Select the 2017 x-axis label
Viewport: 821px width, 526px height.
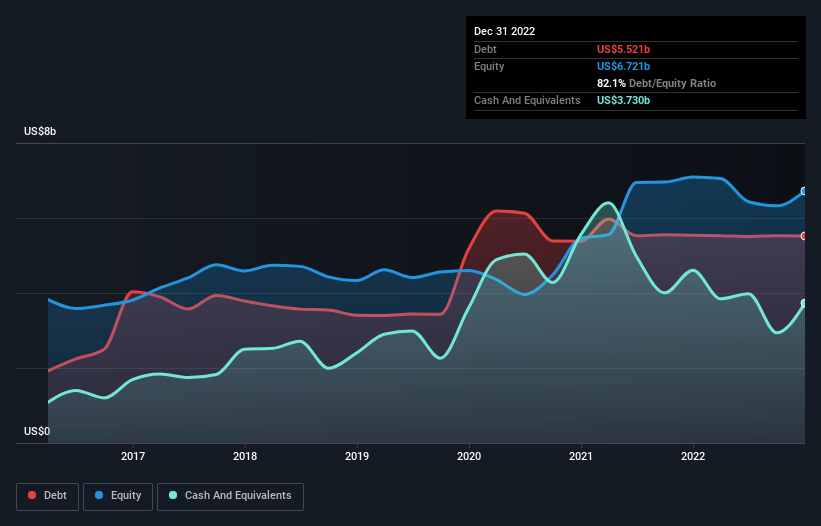[x=133, y=456]
